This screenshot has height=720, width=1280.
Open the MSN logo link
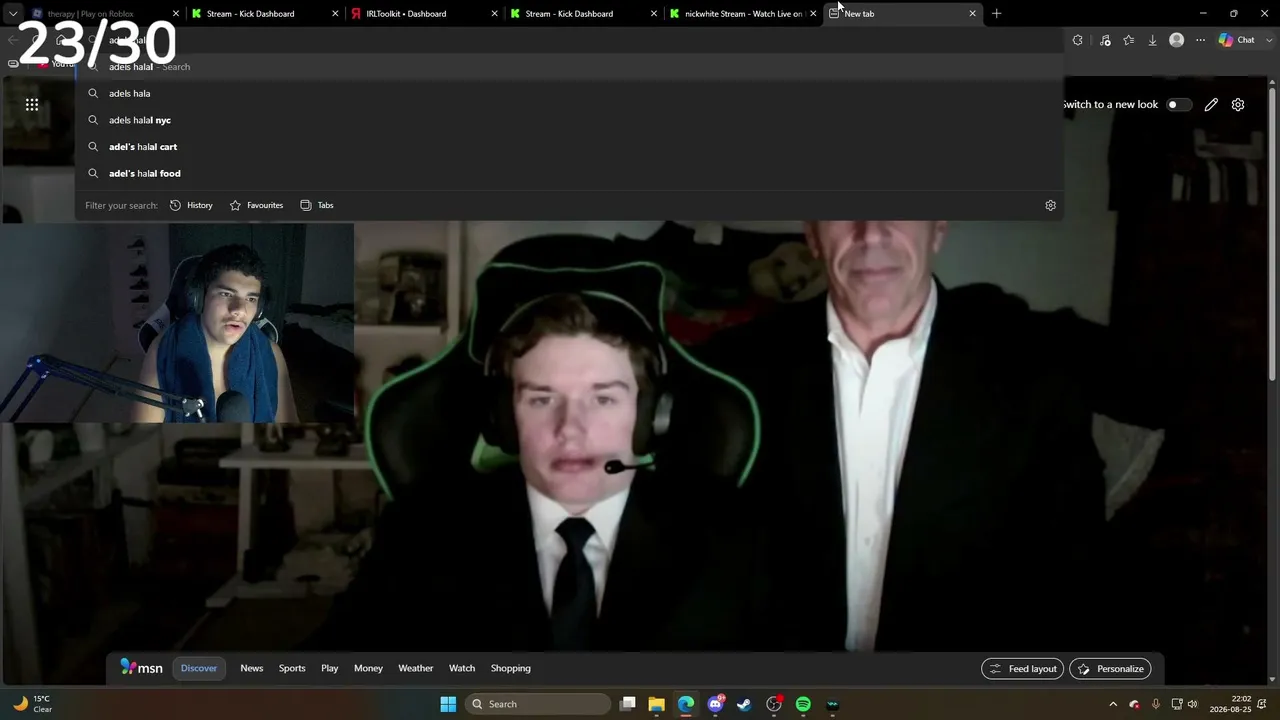click(141, 668)
